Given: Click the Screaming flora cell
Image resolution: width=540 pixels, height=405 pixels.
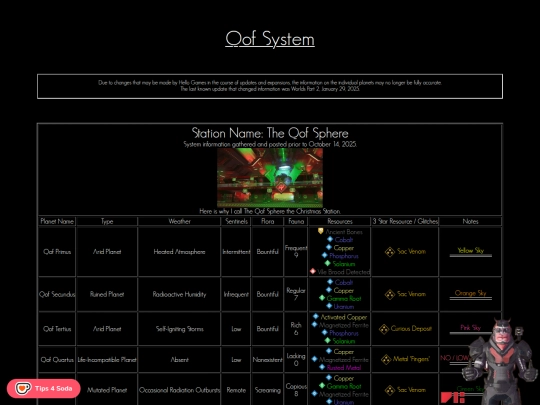Looking at the screenshot, I should coord(268,390).
